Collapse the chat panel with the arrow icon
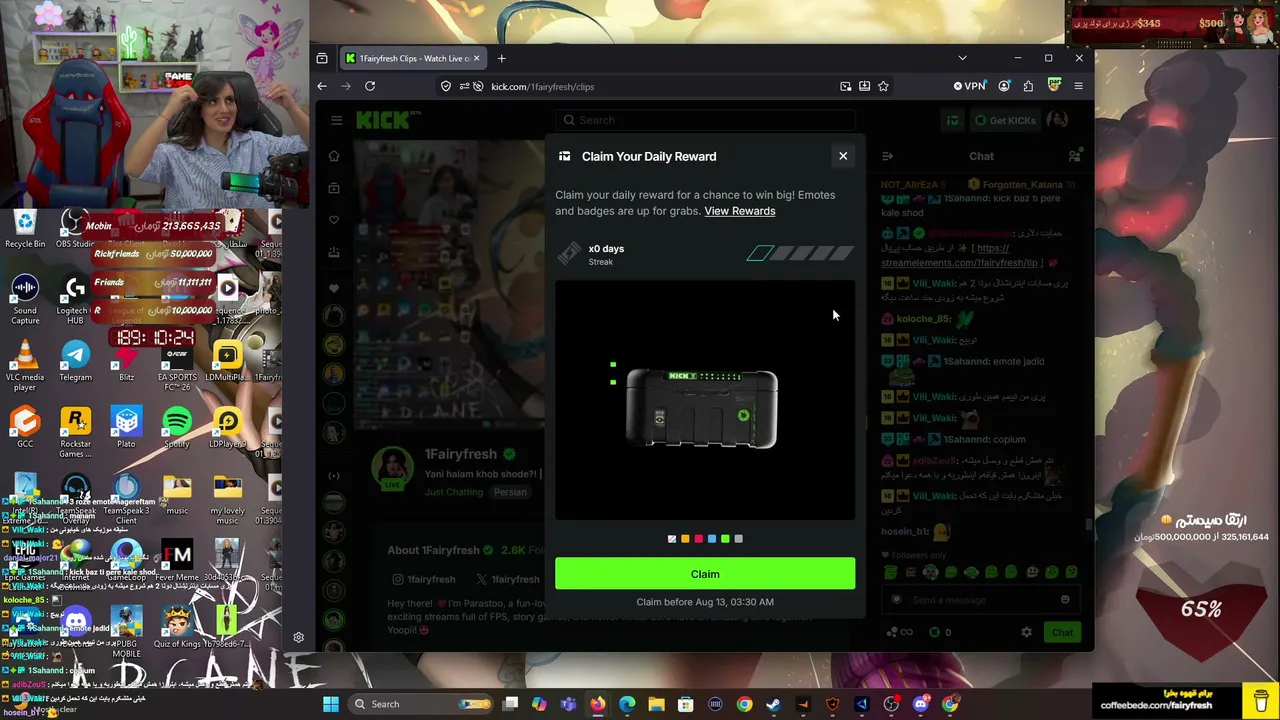This screenshot has height=720, width=1280. point(887,156)
